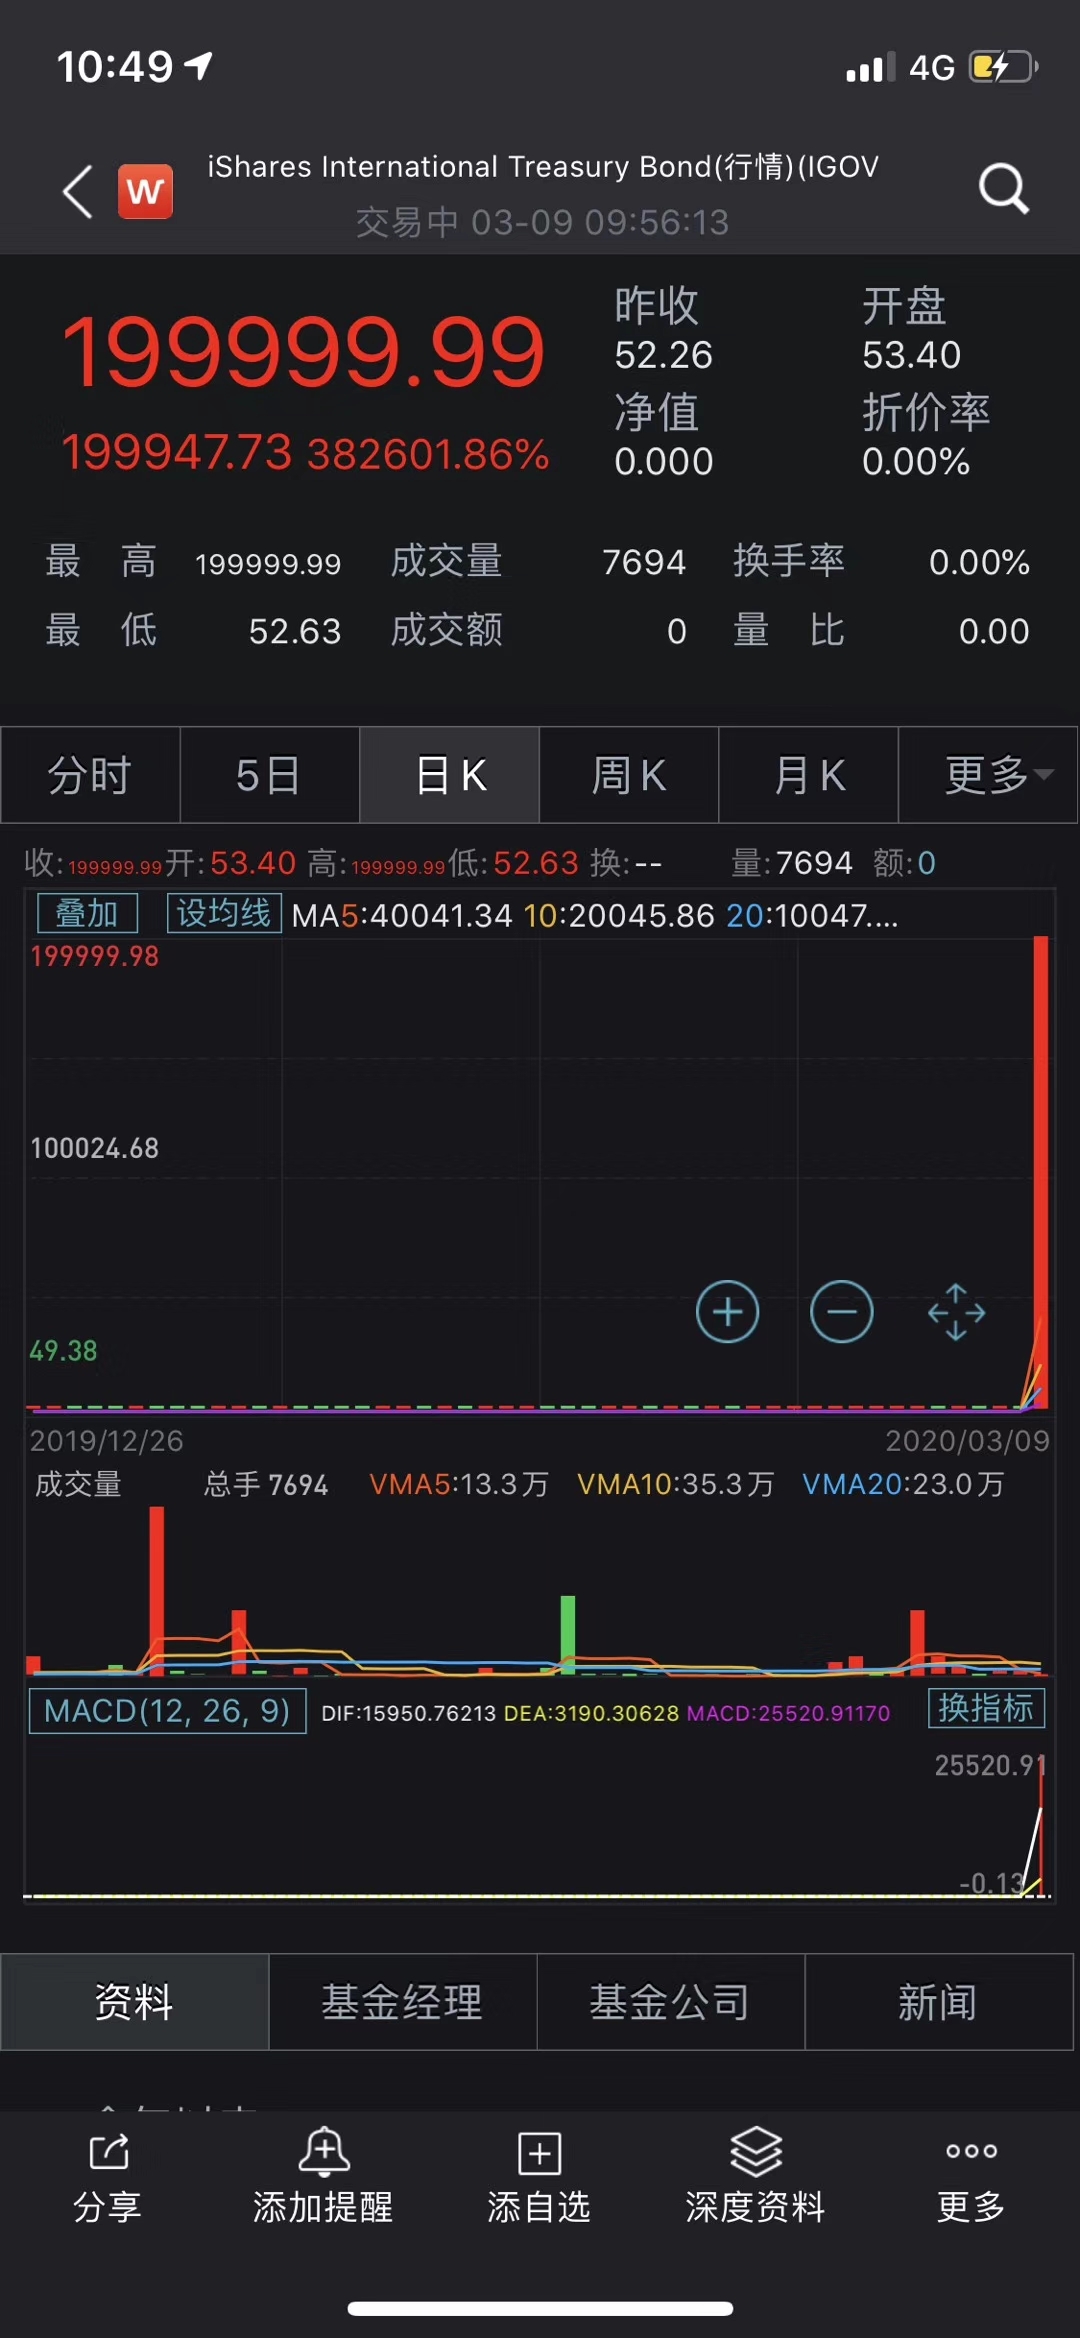Tap chart start date 2019/12/26
1080x2338 pixels.
[107, 1441]
